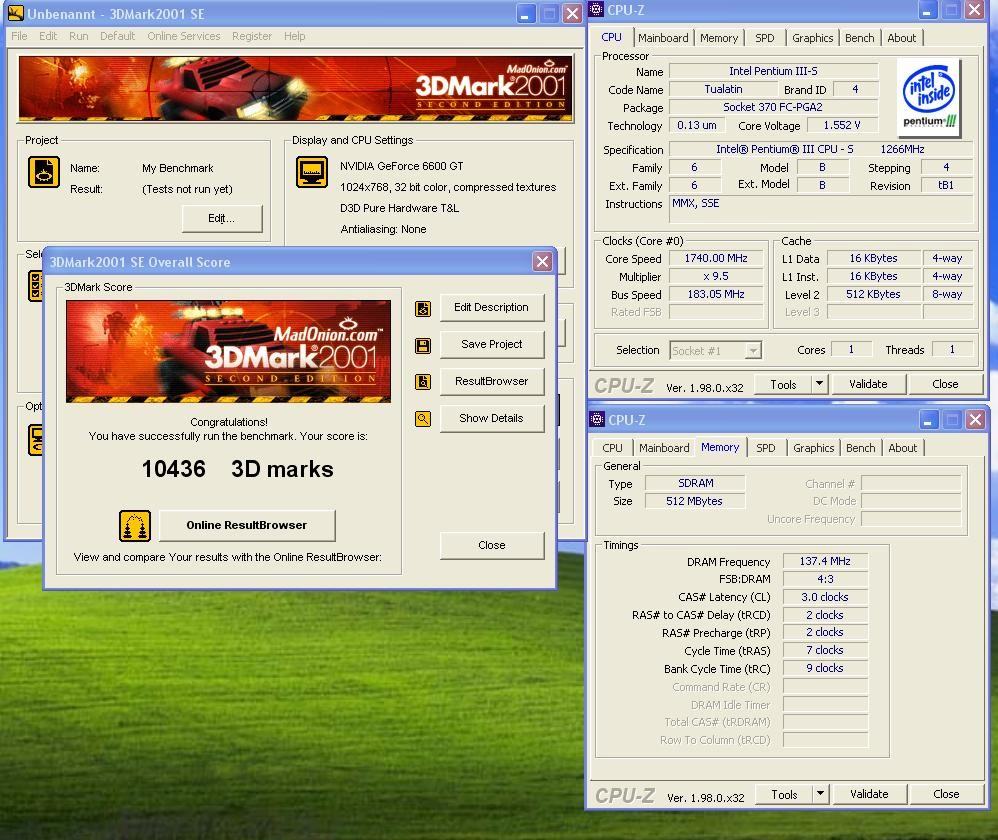Click the FSB:DRAM 4:3 value
Screen dimensions: 998x840
[x=825, y=579]
